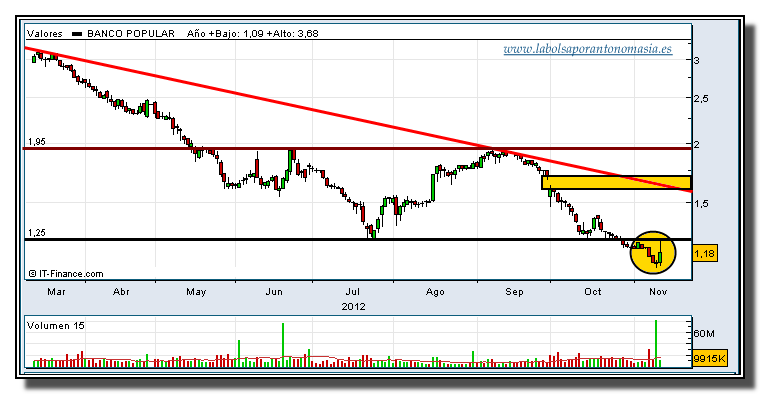
Task: Click the yellow circle highlighting November candles
Action: coord(653,252)
